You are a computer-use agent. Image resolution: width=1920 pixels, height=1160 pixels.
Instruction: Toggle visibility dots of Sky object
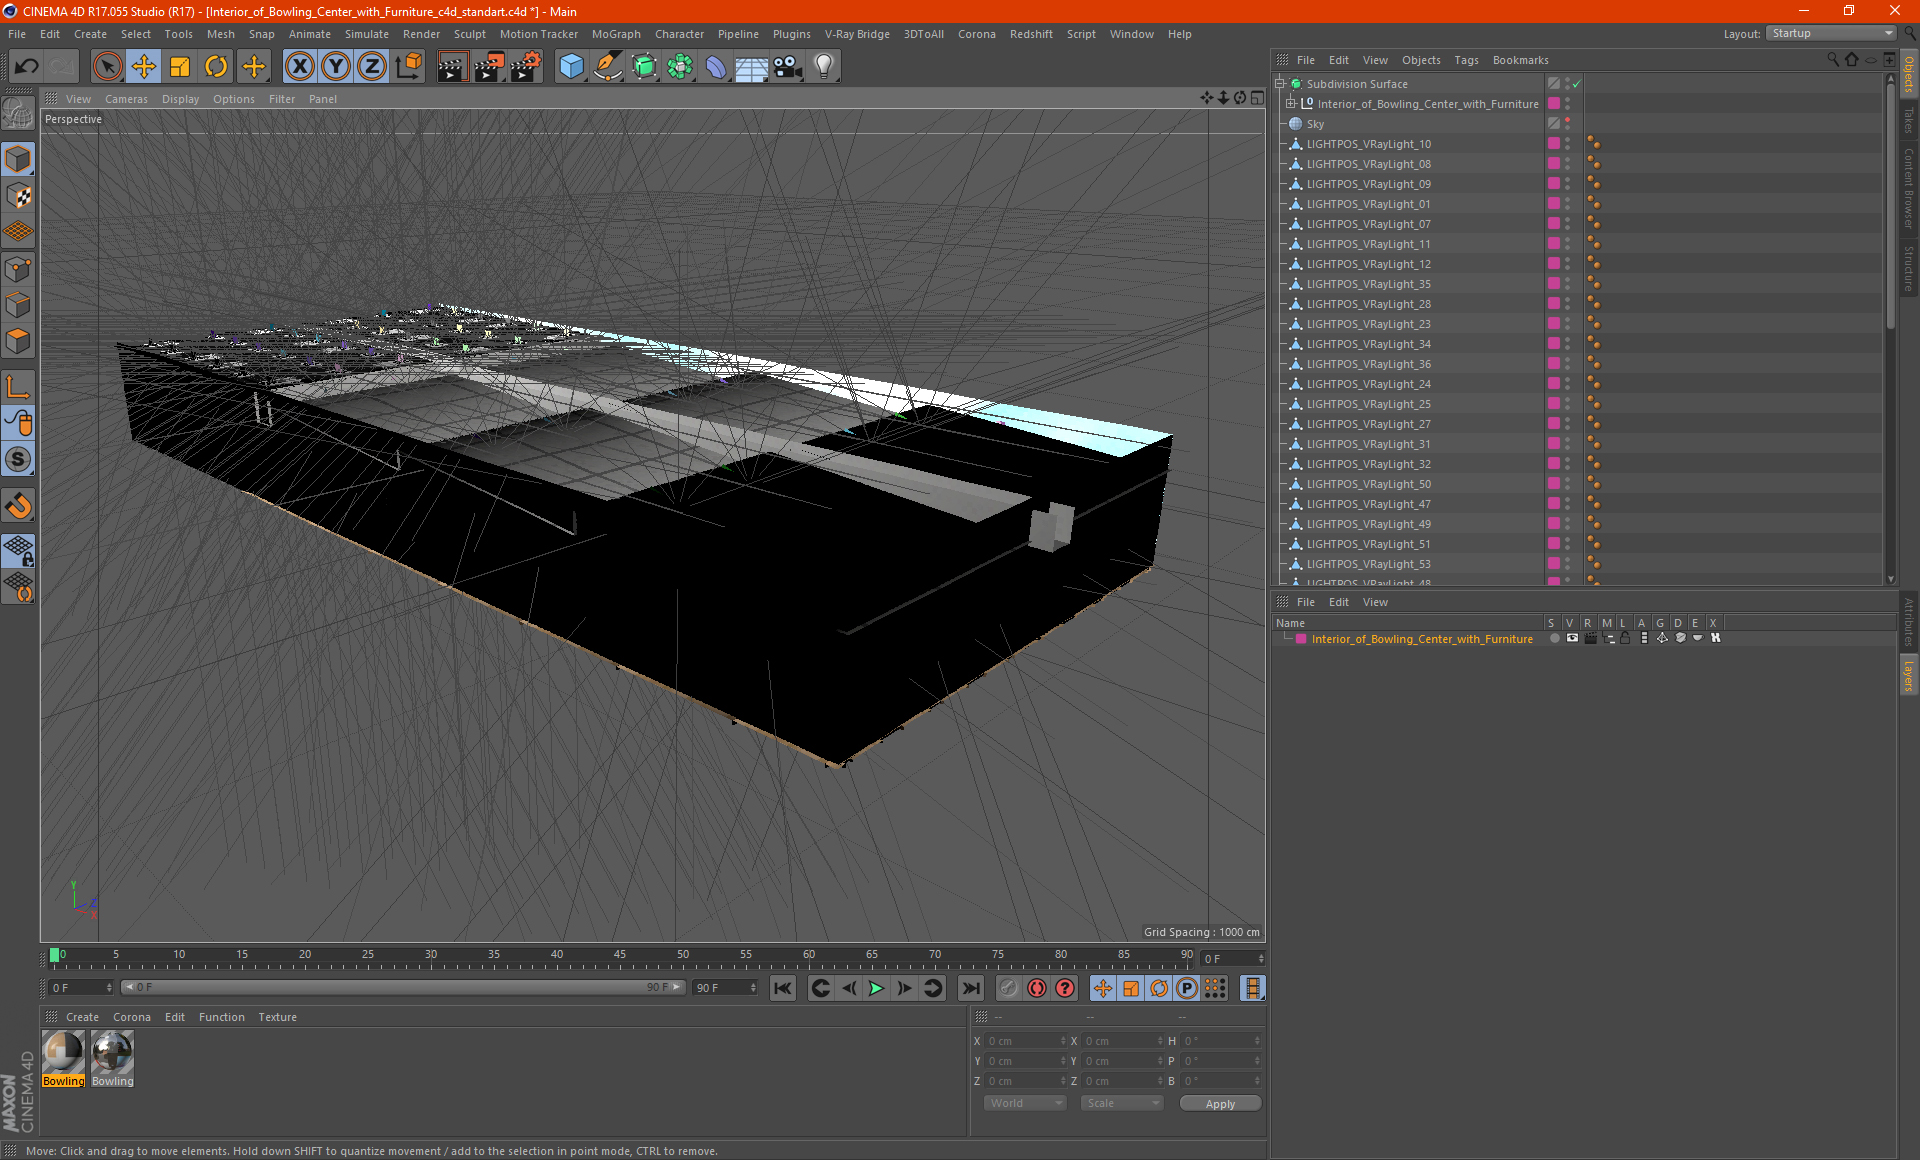(x=1567, y=124)
